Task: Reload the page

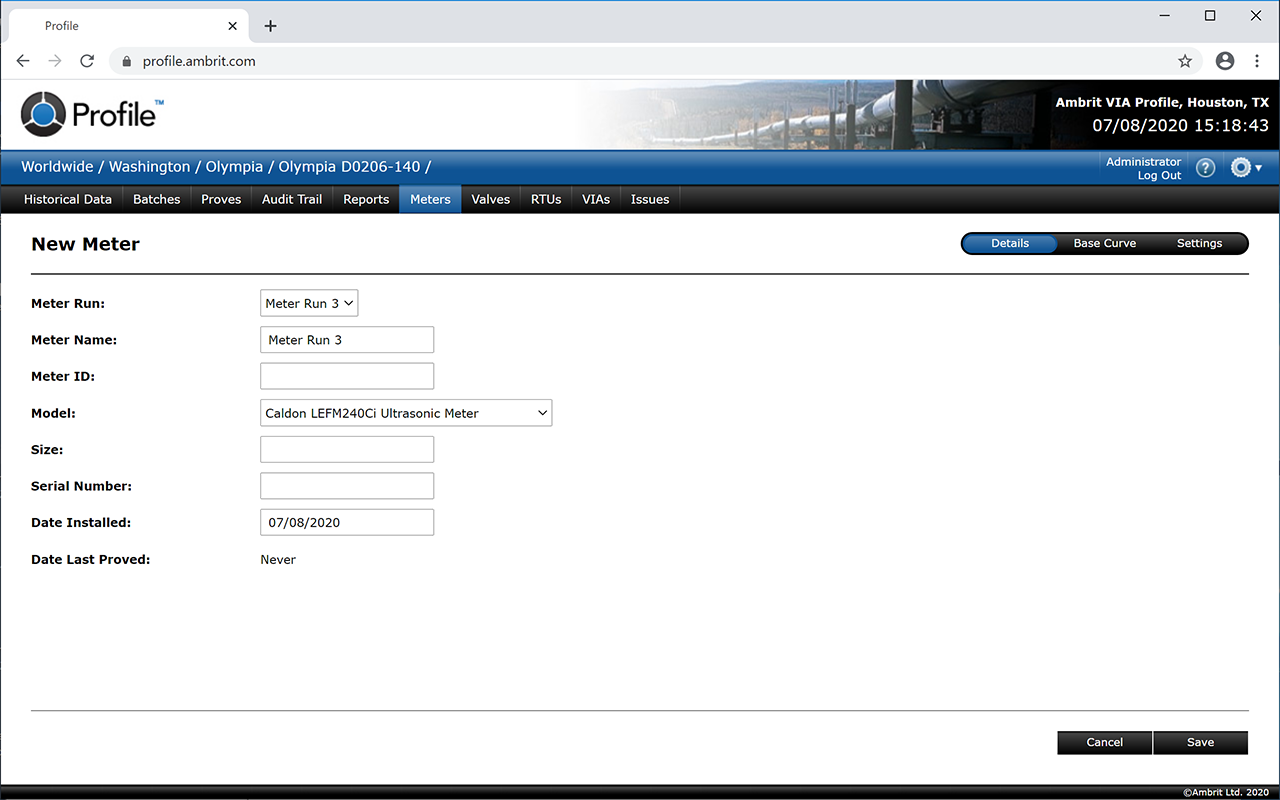Action: coord(87,61)
